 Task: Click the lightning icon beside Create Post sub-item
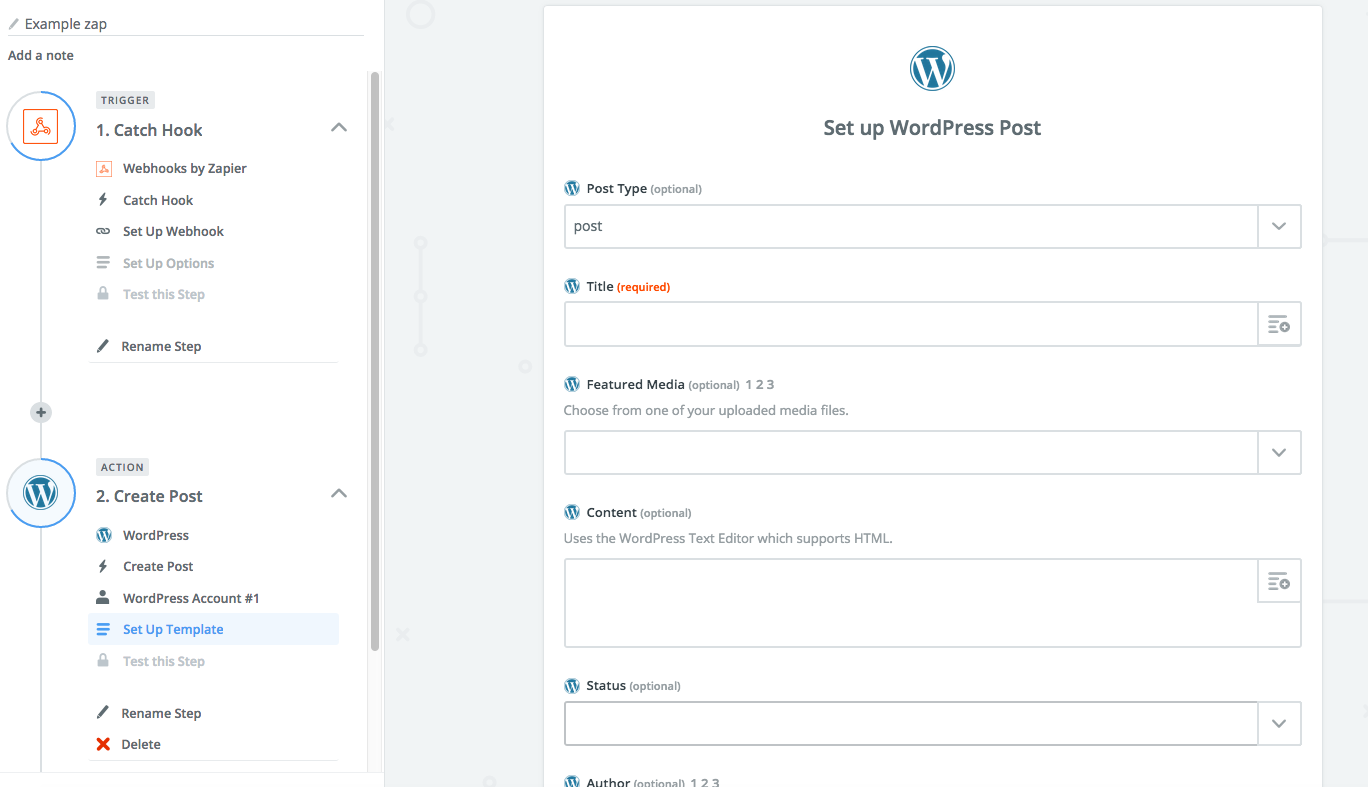click(103, 566)
